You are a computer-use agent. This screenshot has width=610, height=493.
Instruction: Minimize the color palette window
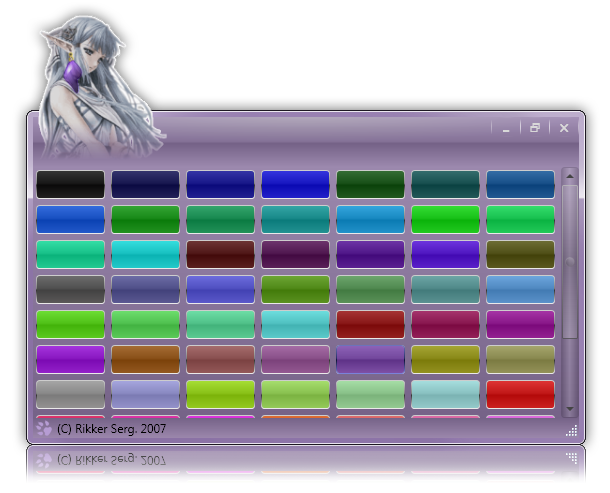(506, 128)
